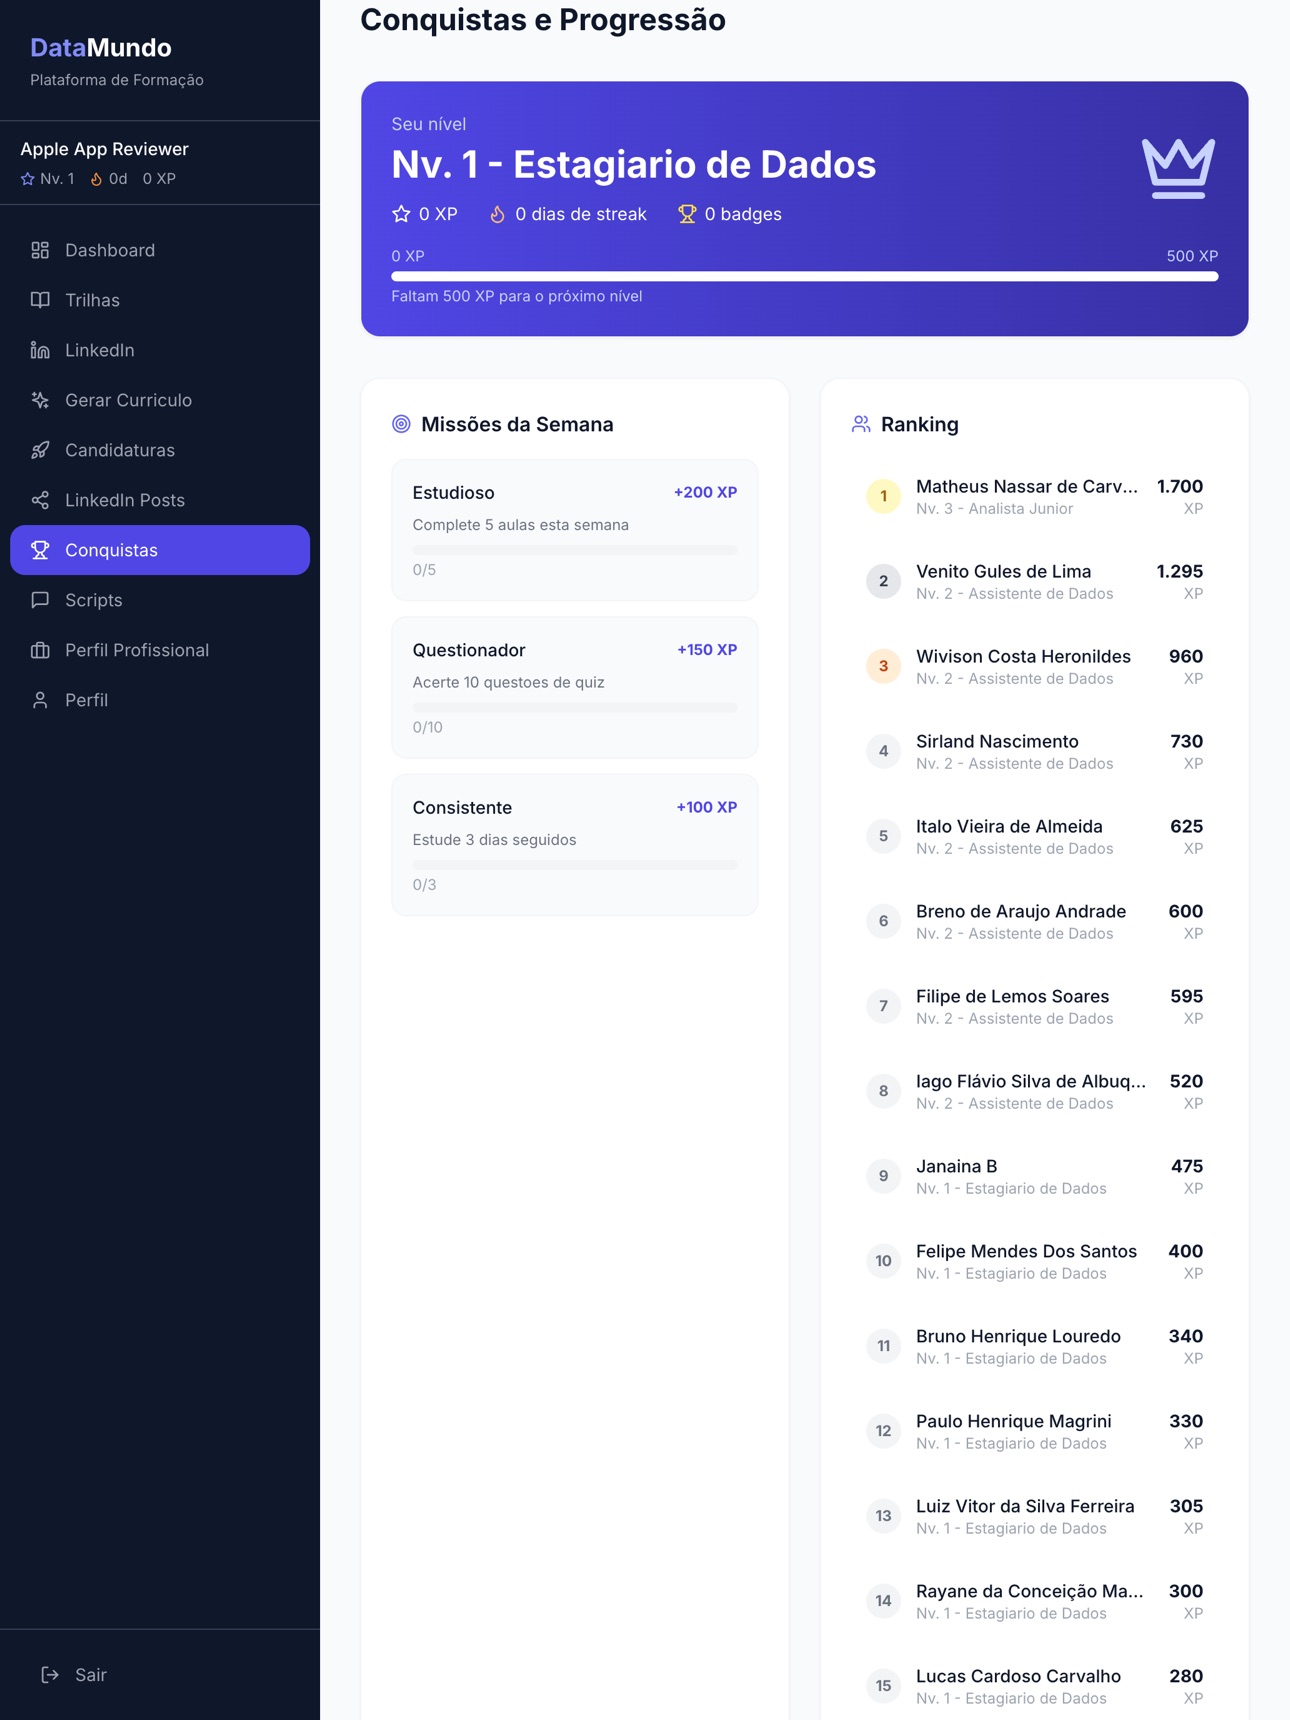Click the Gerar Curriculo sparkle icon
The image size is (1290, 1720).
[x=40, y=400]
